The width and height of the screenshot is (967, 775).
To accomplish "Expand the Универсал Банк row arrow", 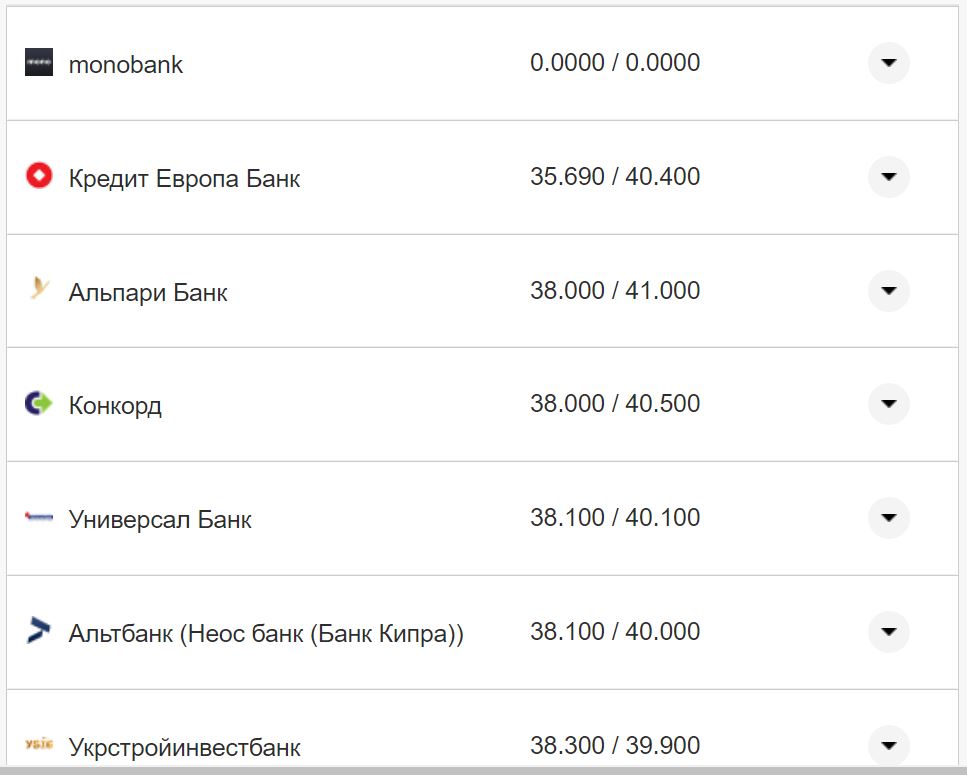I will point(888,518).
